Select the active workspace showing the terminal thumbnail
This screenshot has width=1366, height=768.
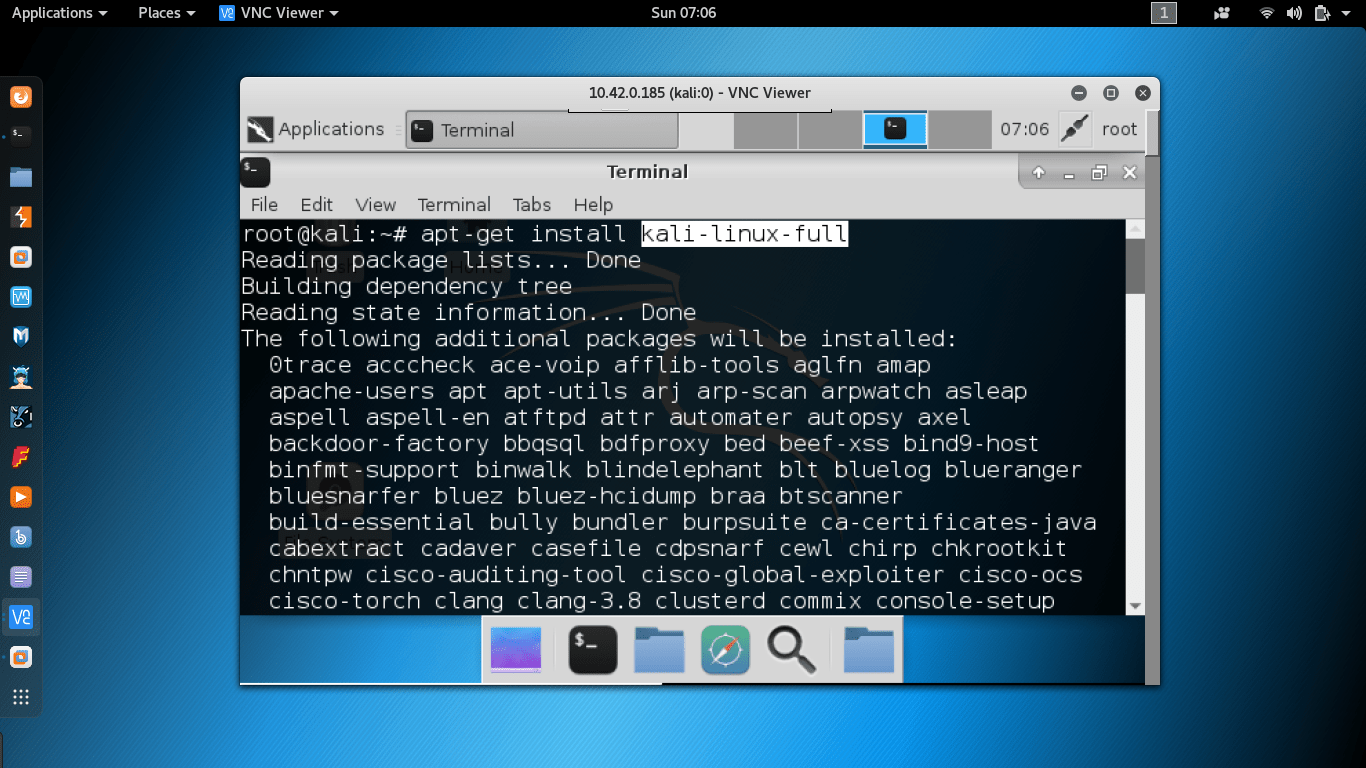coord(895,129)
